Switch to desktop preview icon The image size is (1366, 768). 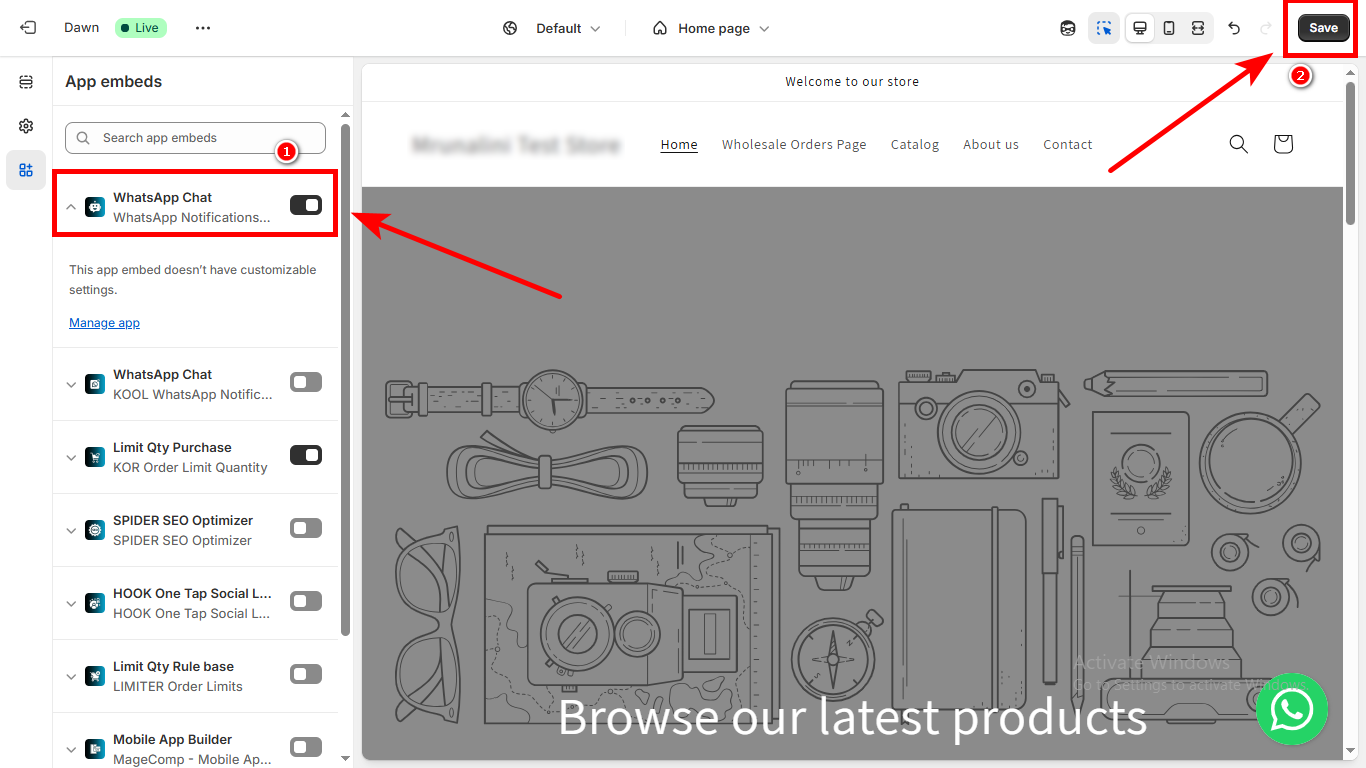(1139, 28)
